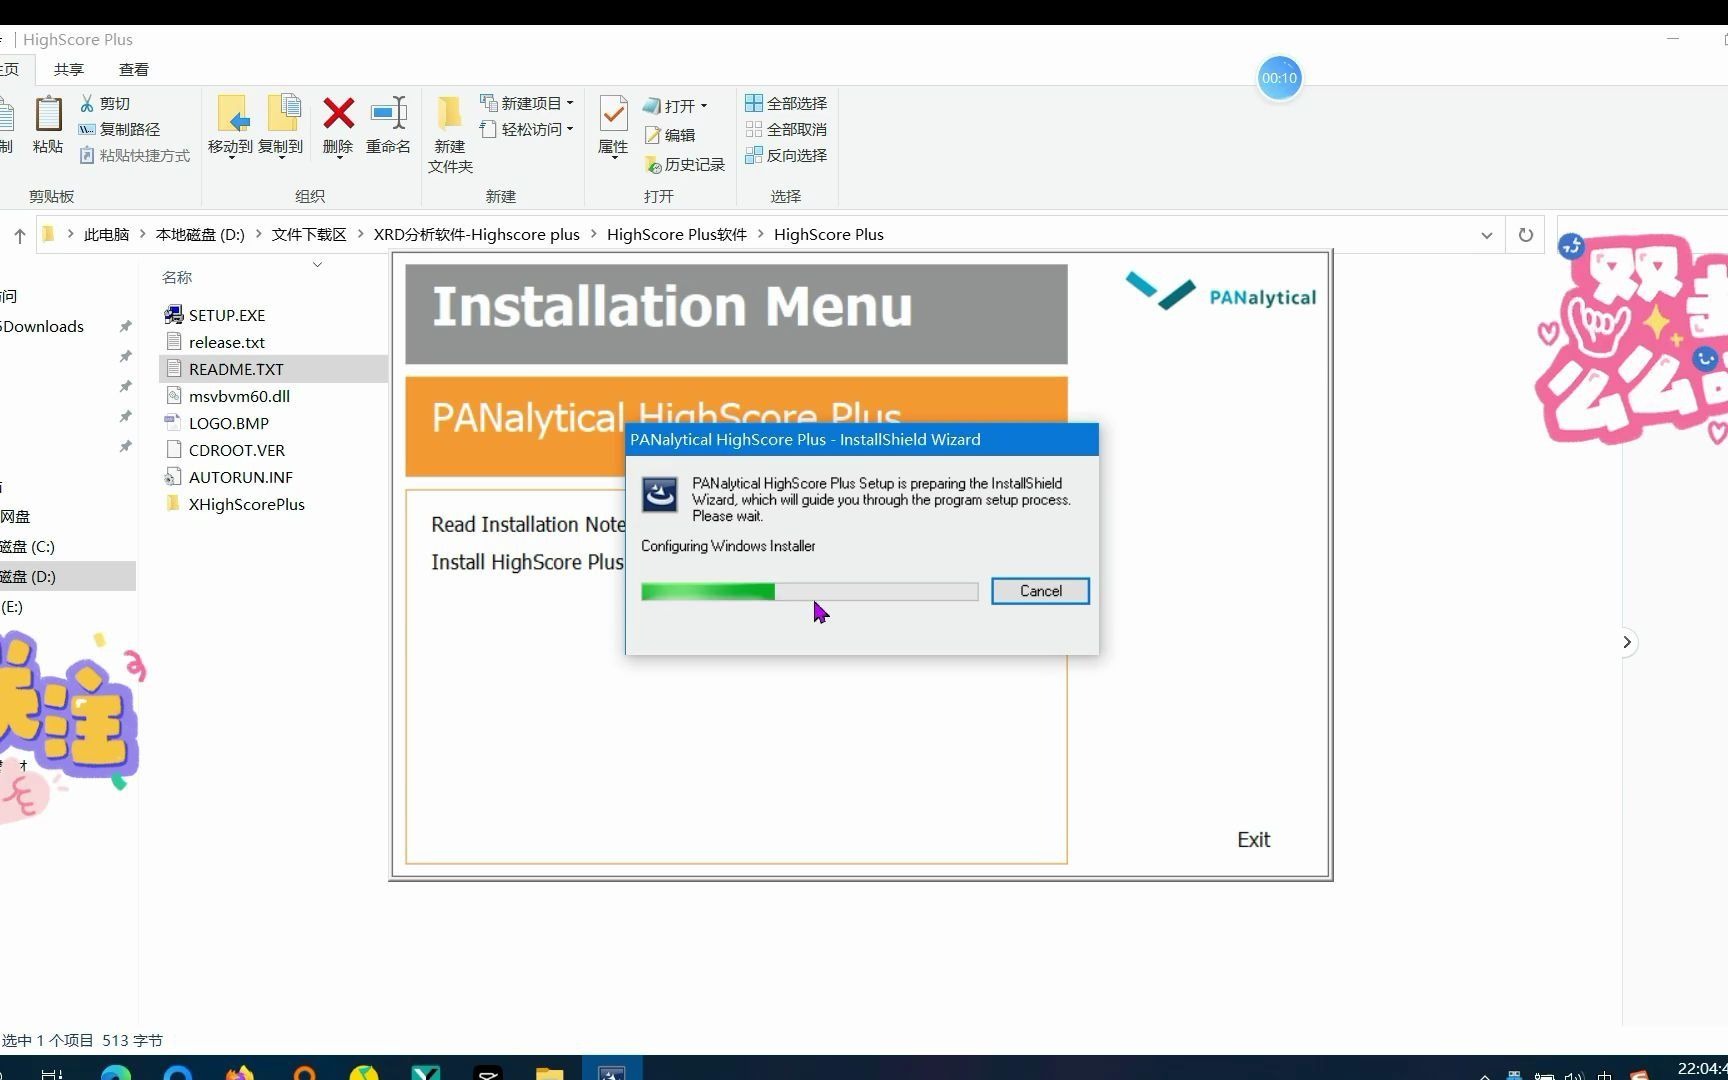Click History (历史记录) item
Viewport: 1728px width, 1080px height.
click(x=685, y=164)
